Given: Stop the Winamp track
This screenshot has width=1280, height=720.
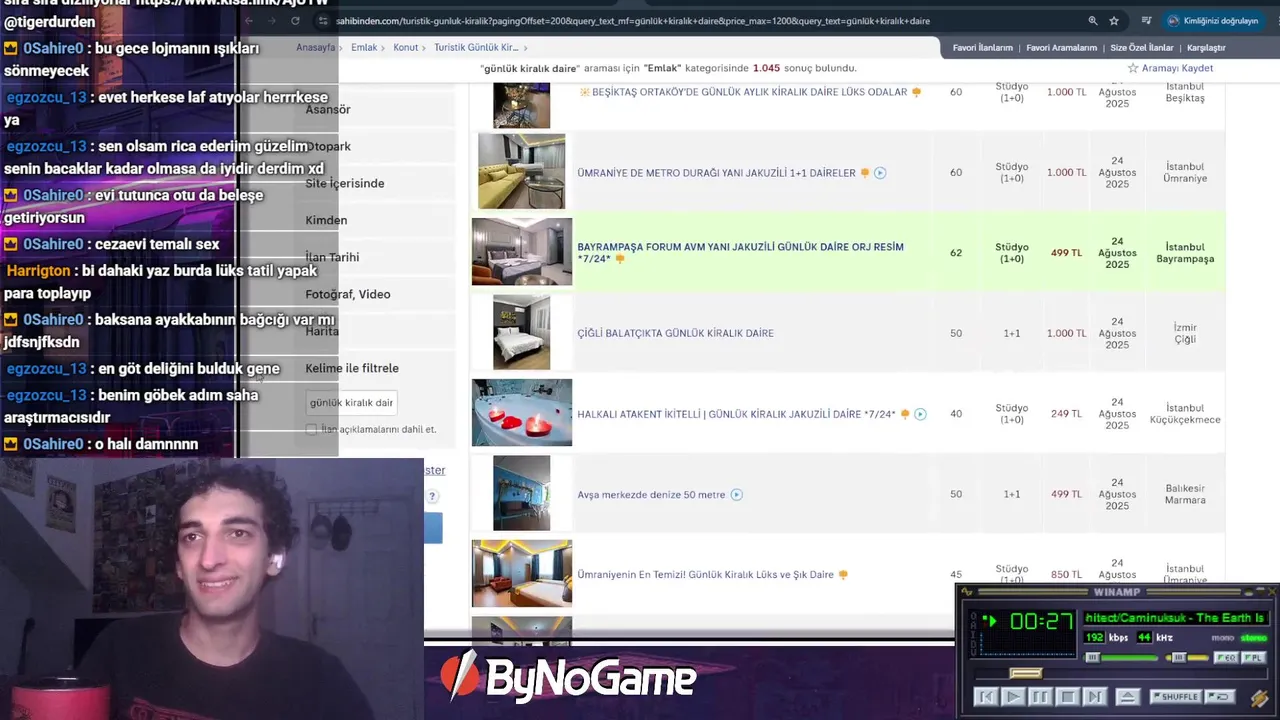Looking at the screenshot, I should 1068,697.
